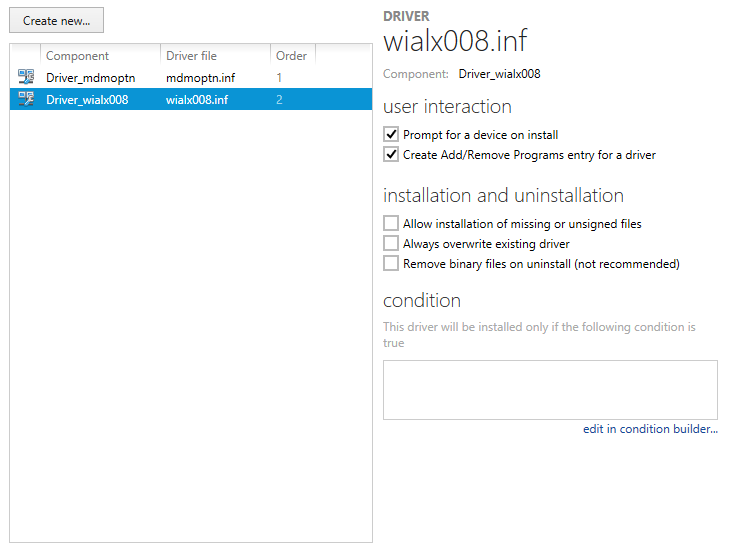
Task: Check Always overwrite existing driver
Action: (x=391, y=244)
